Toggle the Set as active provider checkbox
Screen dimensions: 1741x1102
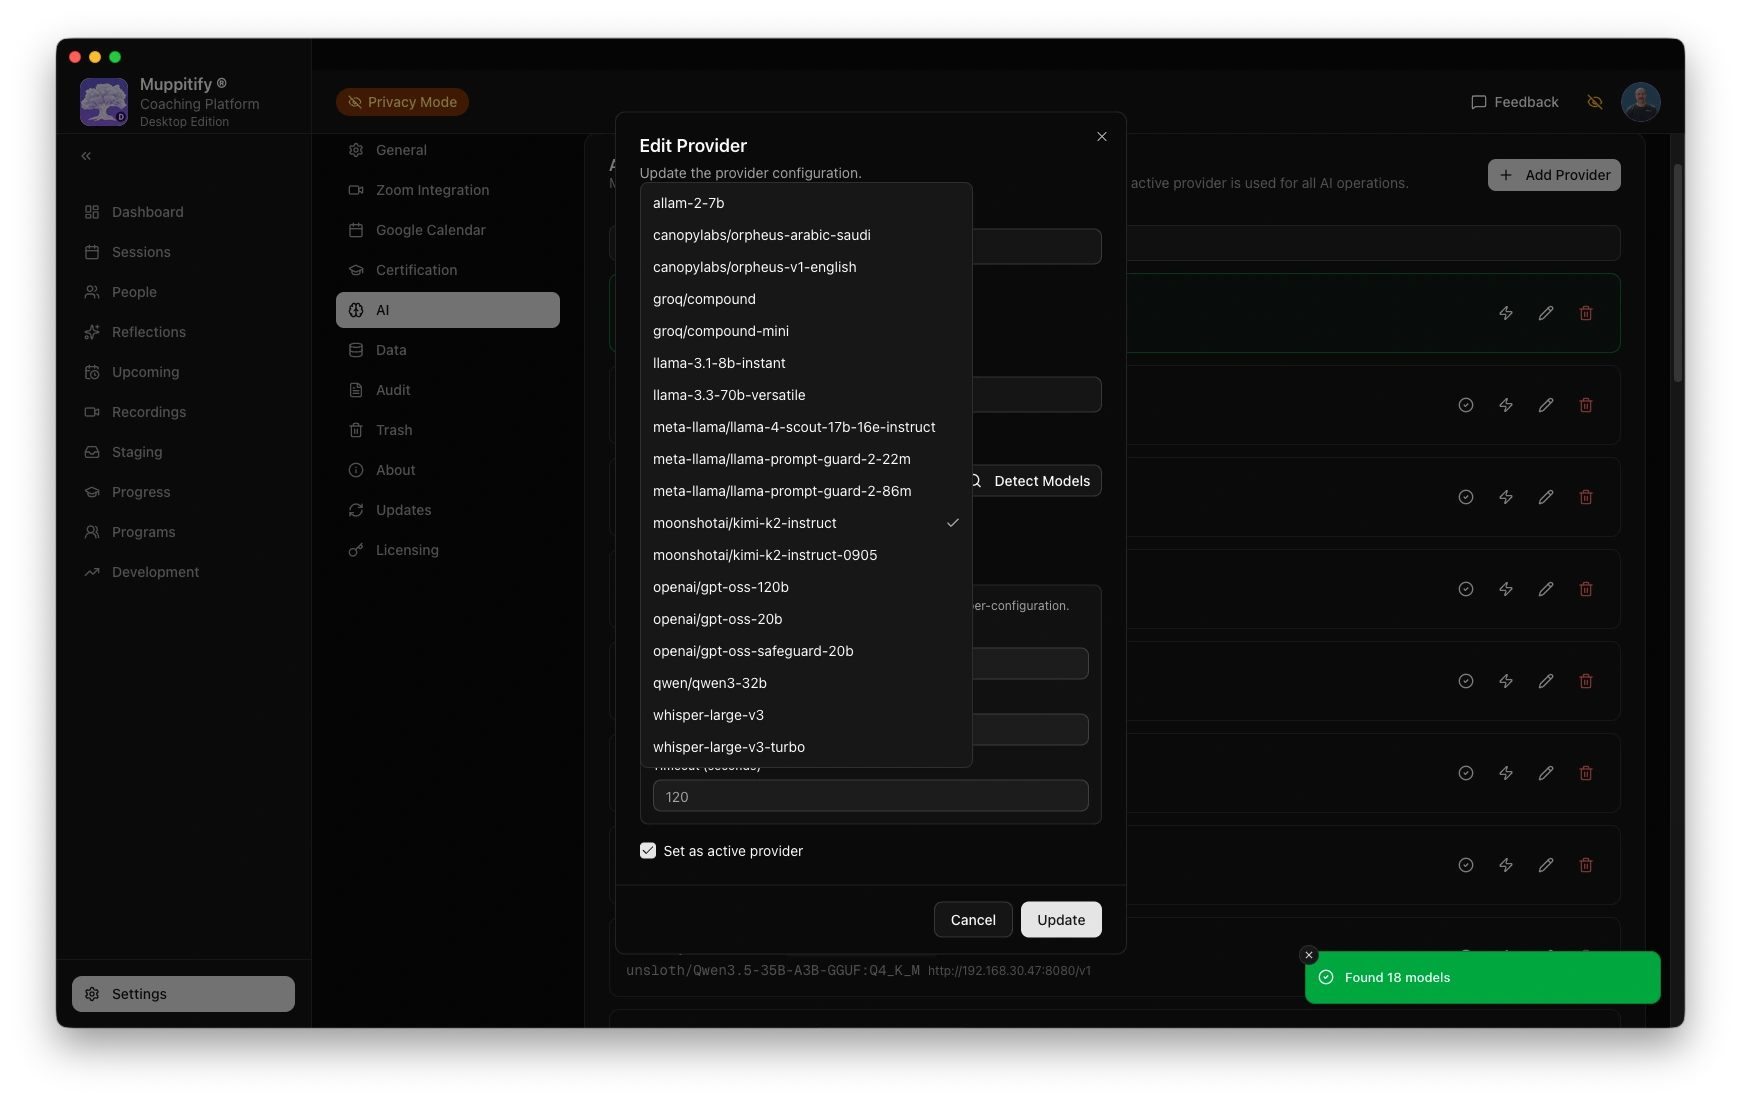[648, 851]
